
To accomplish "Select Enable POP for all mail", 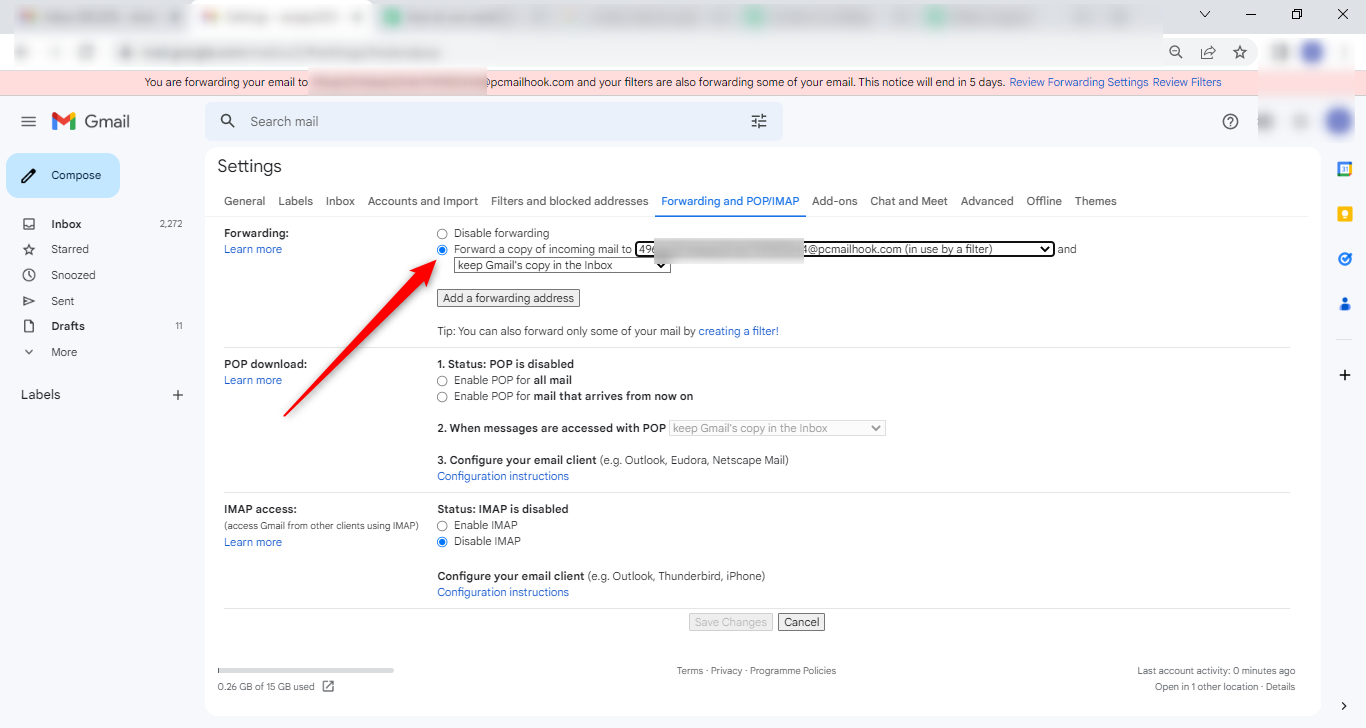I will 442,381.
